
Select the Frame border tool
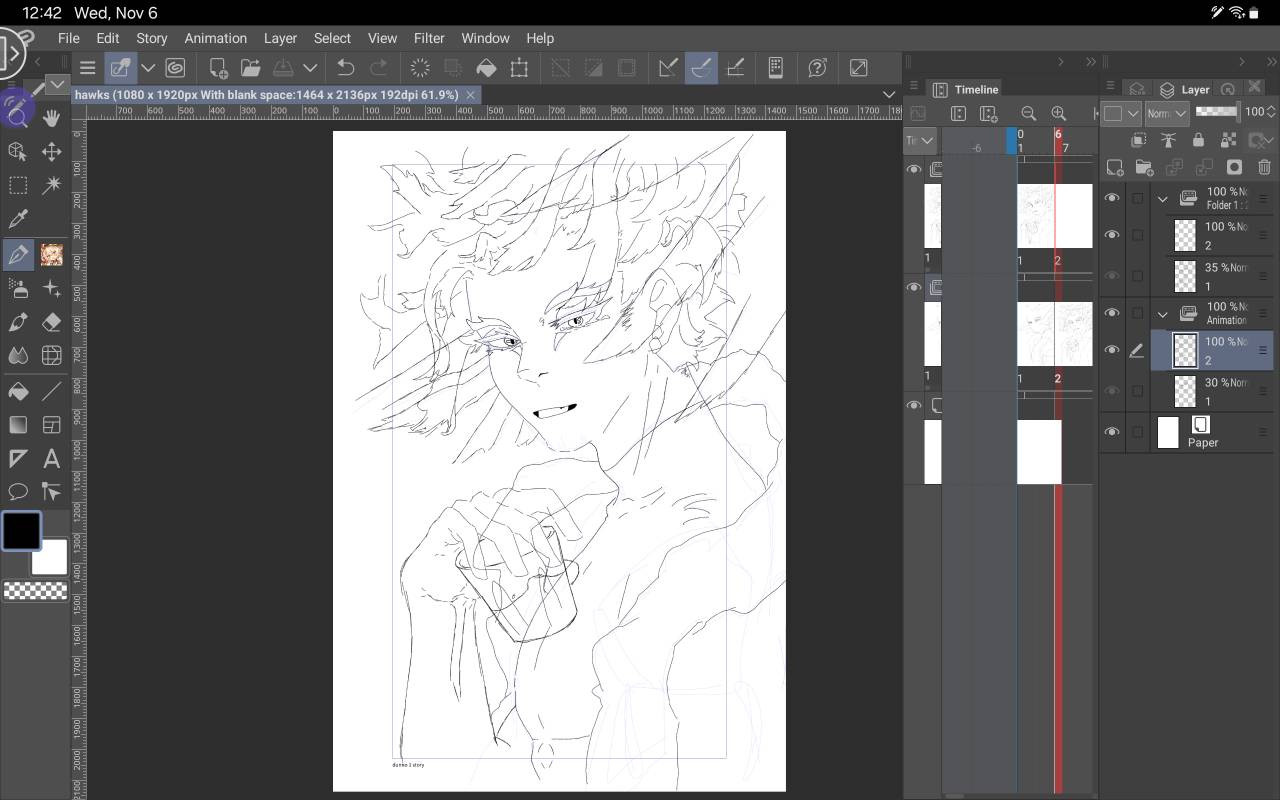point(51,425)
